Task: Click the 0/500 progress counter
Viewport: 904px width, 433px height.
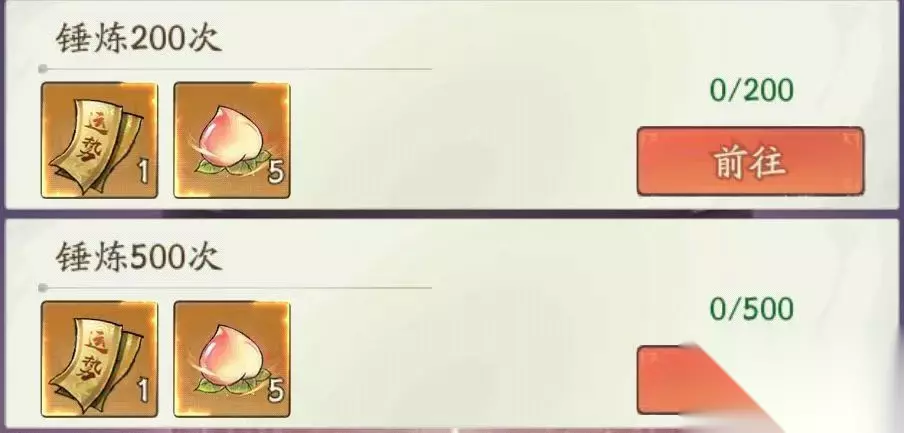Action: (x=751, y=310)
